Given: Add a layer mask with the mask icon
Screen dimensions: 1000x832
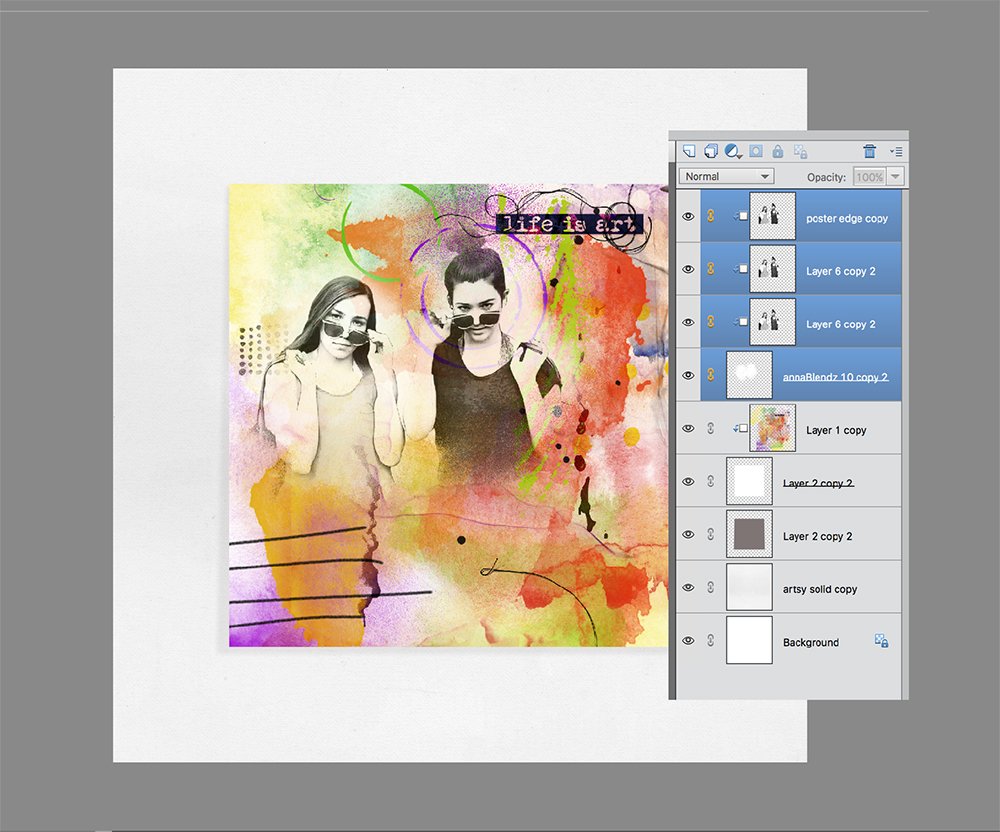Looking at the screenshot, I should coord(756,151).
